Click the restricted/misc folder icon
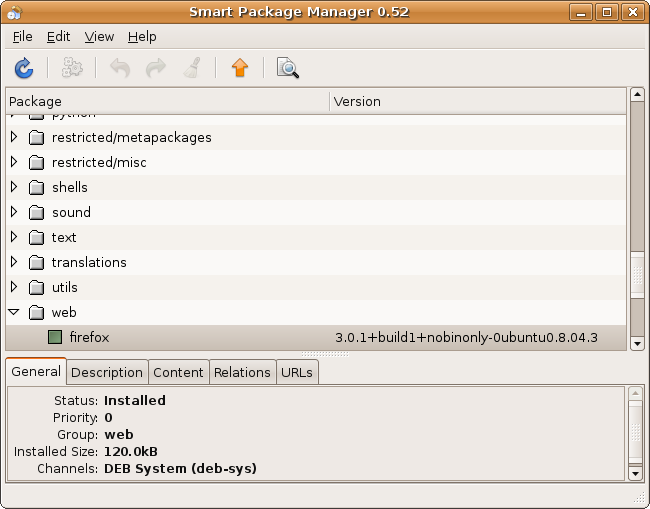The image size is (650, 509). click(x=36, y=162)
